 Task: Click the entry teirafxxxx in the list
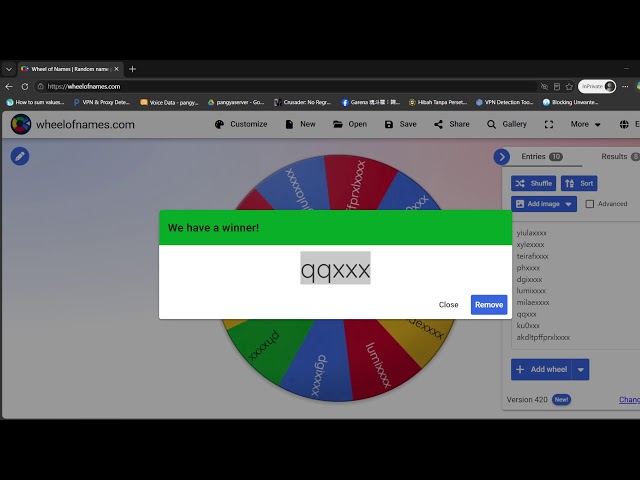(x=532, y=256)
